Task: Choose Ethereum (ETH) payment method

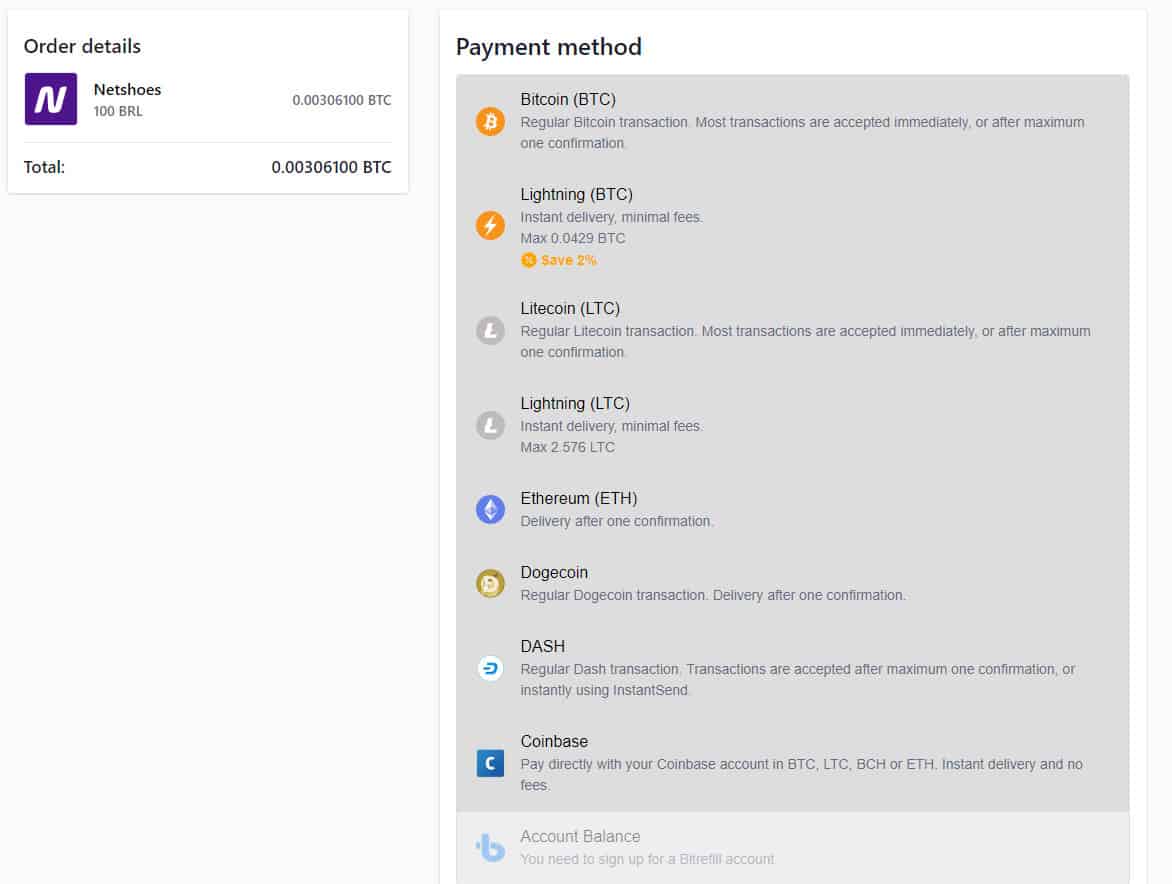Action: 792,510
